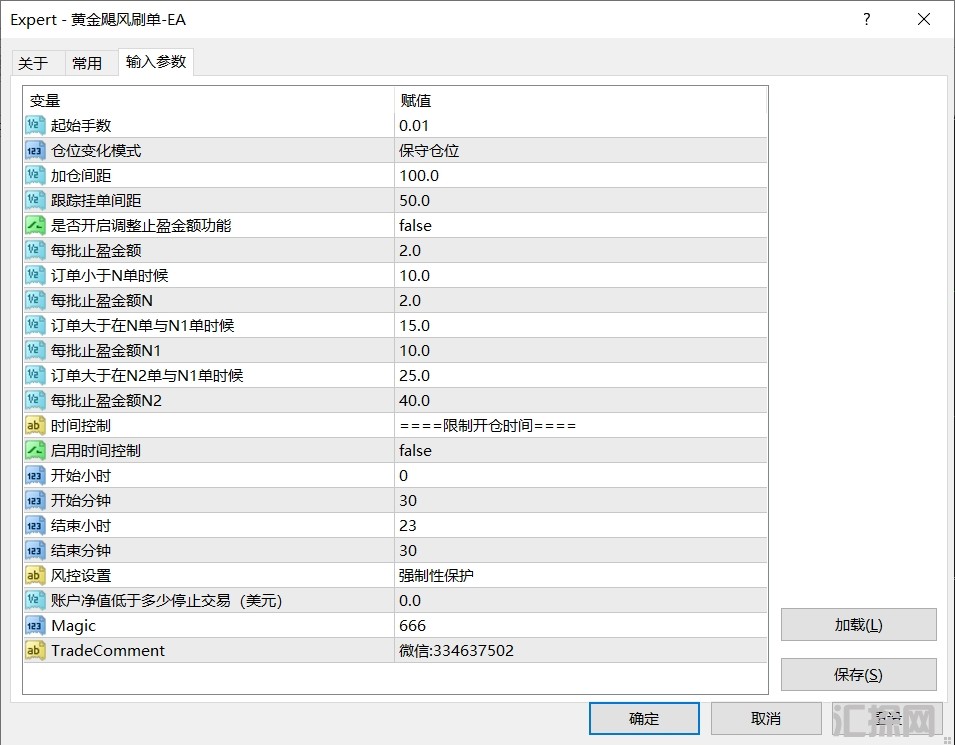The width and height of the screenshot is (955, 745).
Task: Click the help question mark in title bar
Action: 867,19
